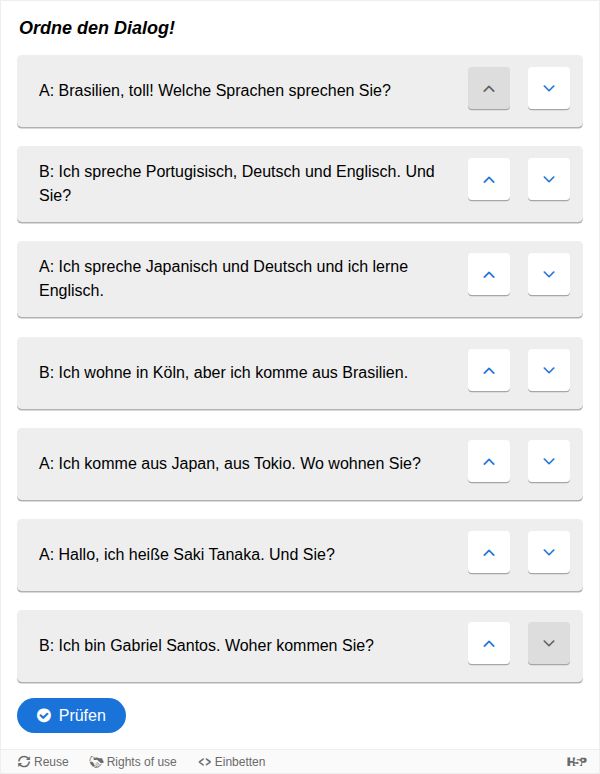Click the Einbetten embed link
The height and width of the screenshot is (774, 600).
click(232, 762)
